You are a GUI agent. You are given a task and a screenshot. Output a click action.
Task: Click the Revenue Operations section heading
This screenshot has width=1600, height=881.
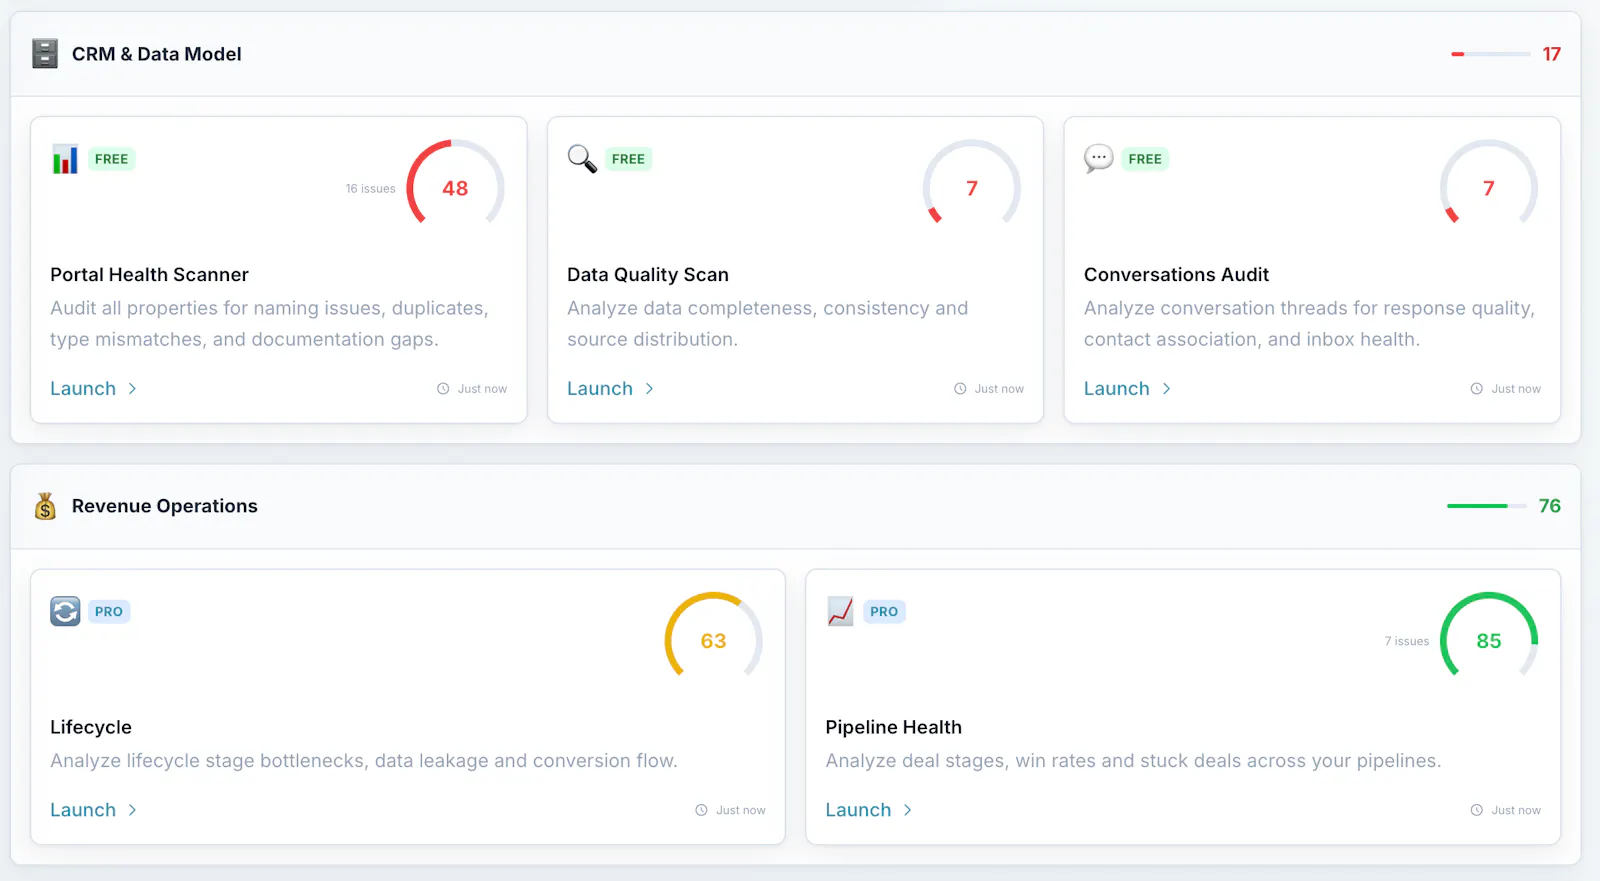[165, 506]
